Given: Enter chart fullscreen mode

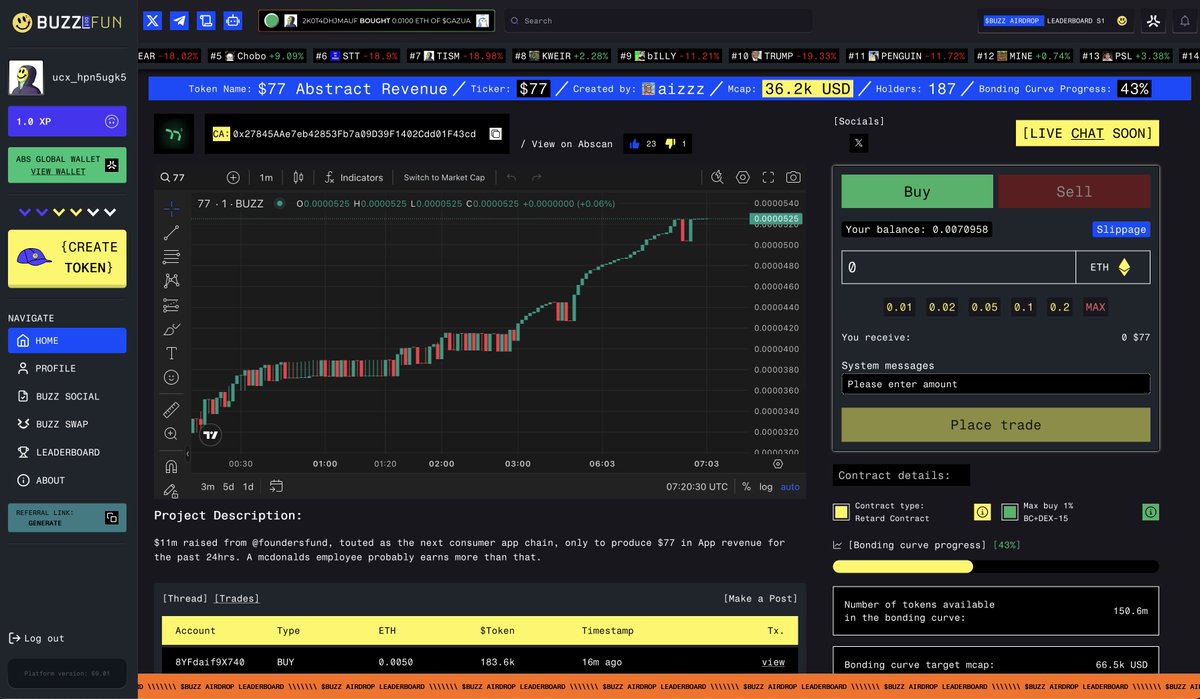Looking at the screenshot, I should click(x=768, y=177).
